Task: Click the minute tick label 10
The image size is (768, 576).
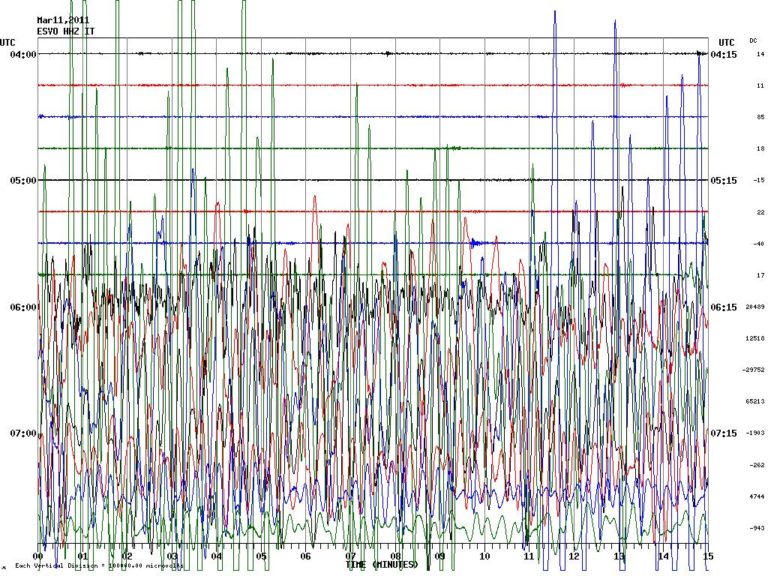Action: 484,556
